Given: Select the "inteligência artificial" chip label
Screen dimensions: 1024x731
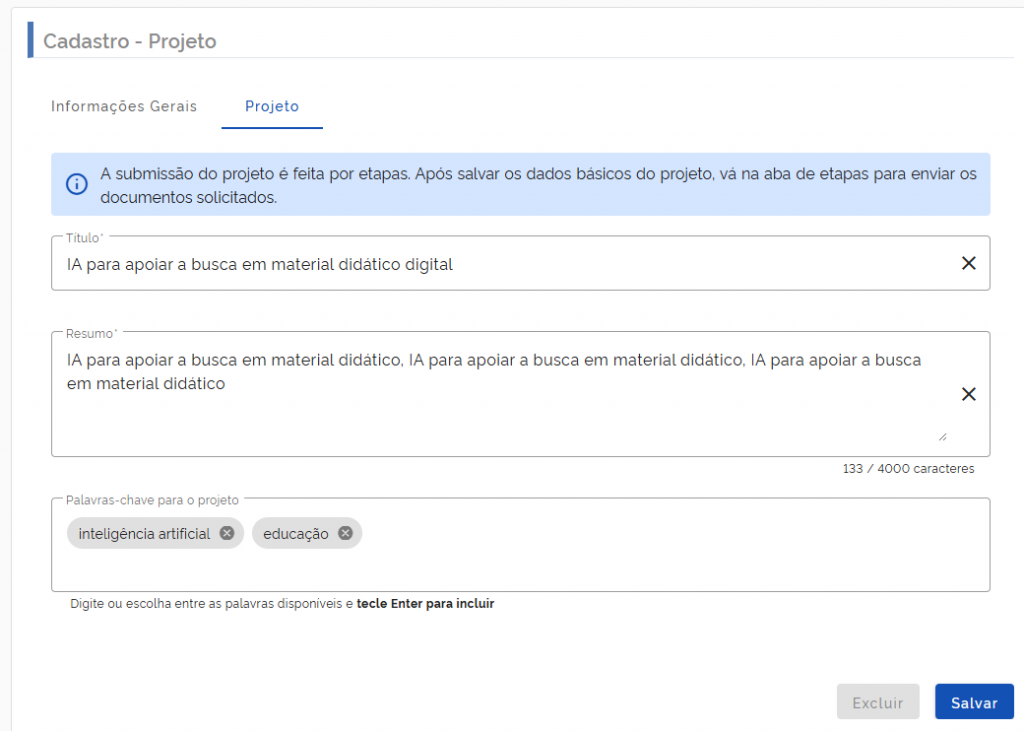Looking at the screenshot, I should tap(145, 534).
